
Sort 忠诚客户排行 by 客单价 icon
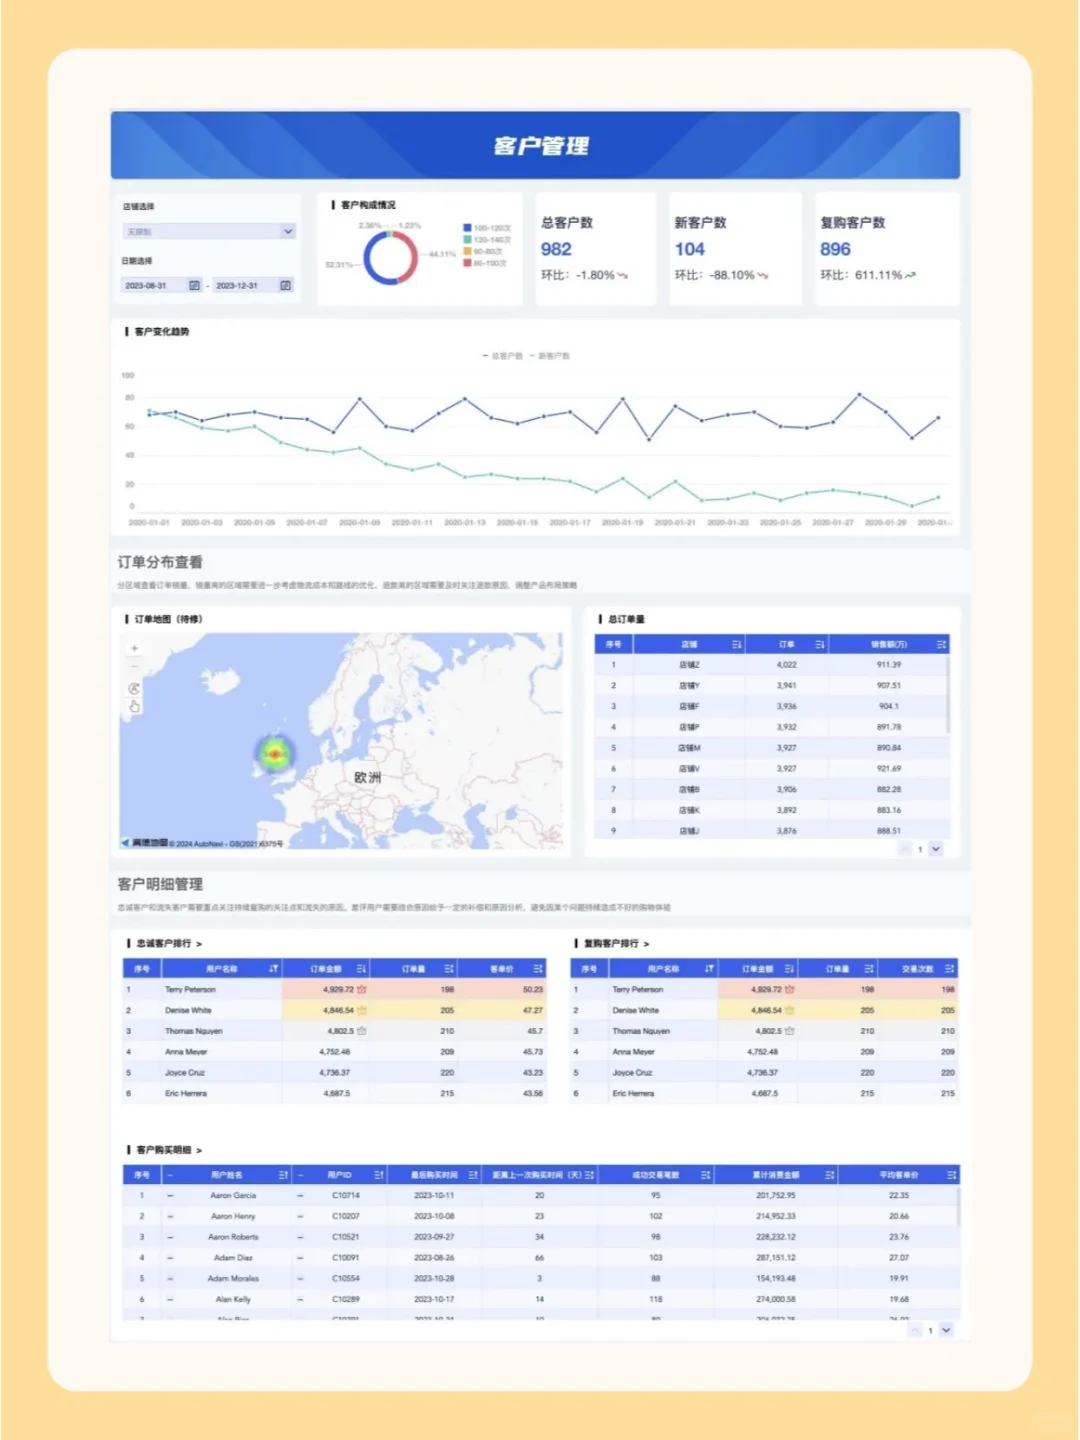[538, 969]
